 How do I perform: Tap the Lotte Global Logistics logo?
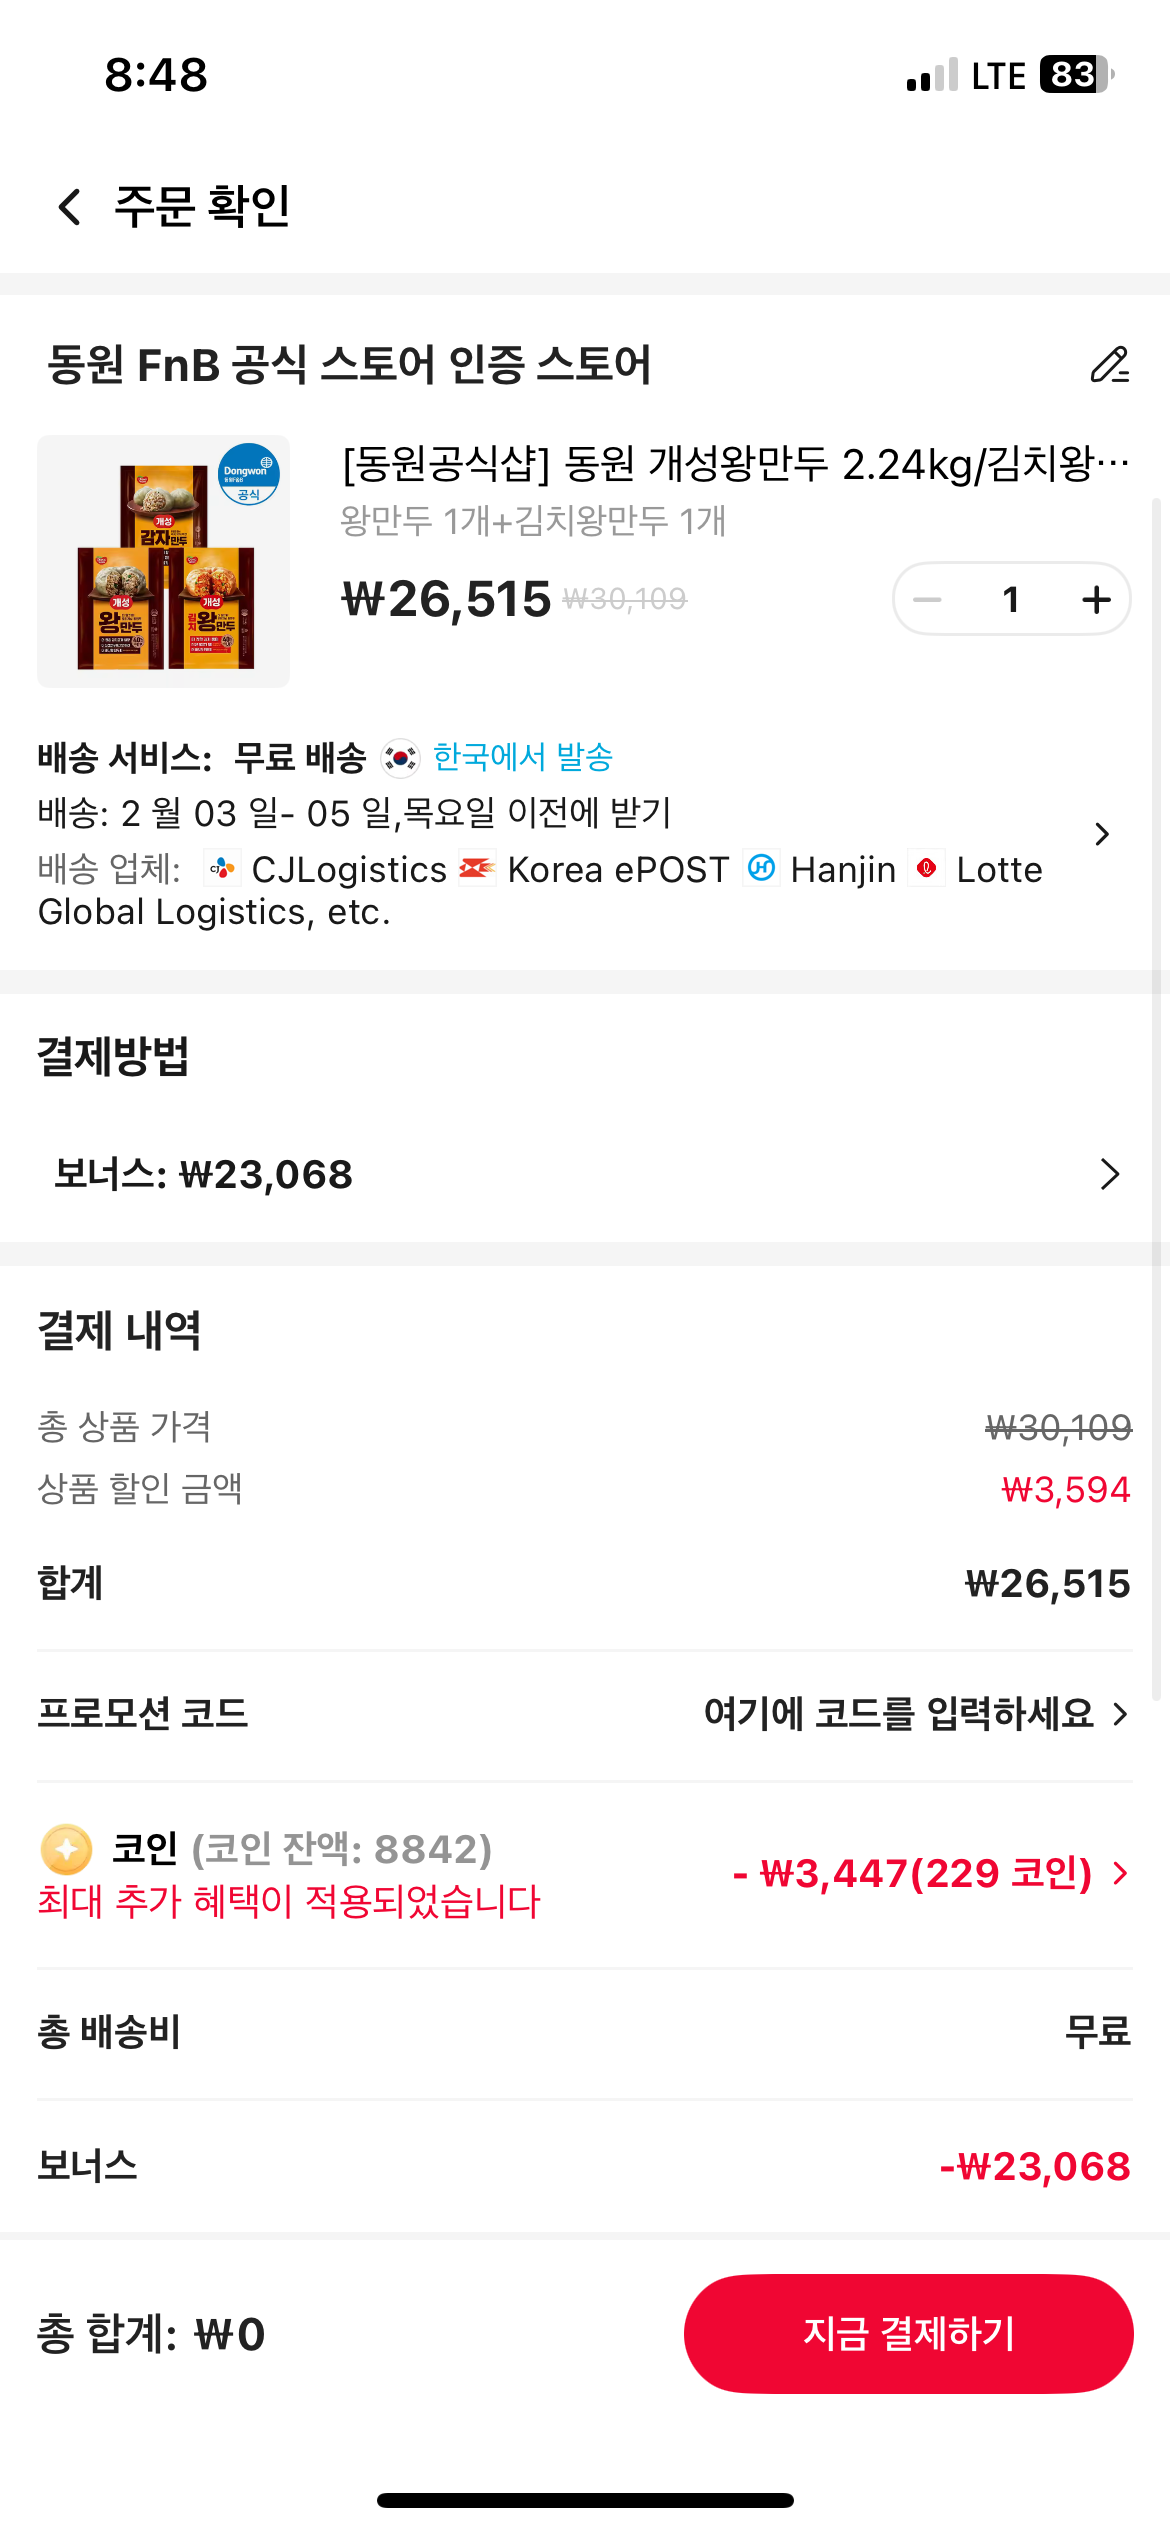click(x=927, y=869)
